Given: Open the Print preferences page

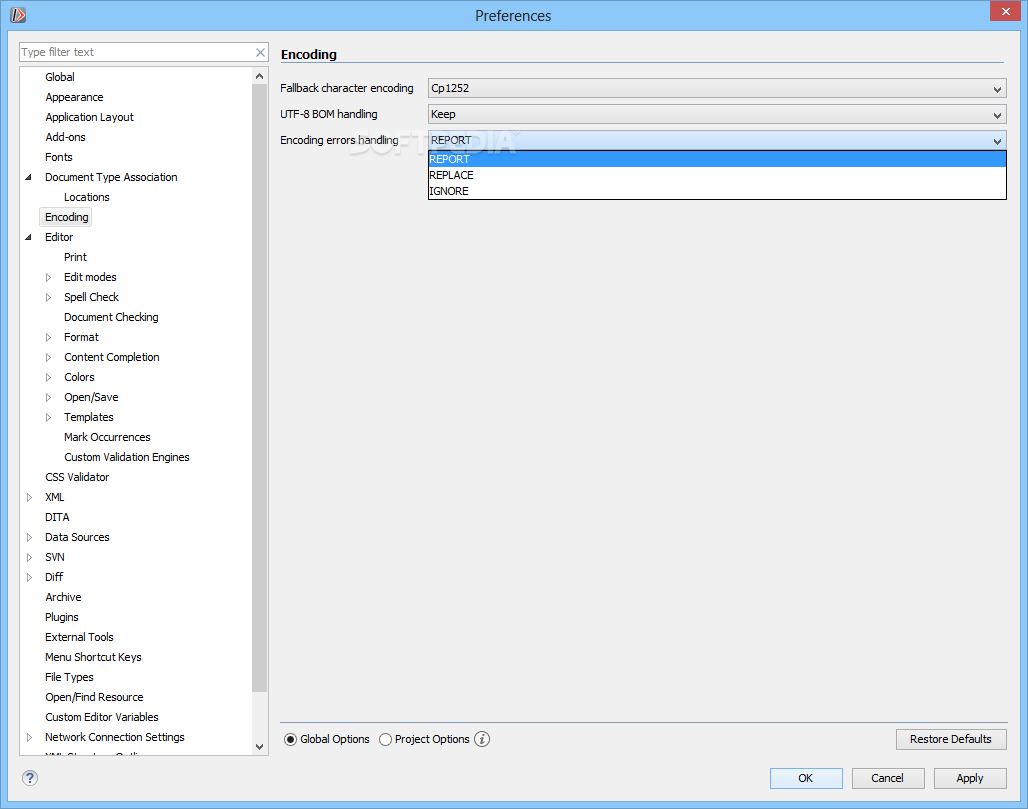Looking at the screenshot, I should (x=75, y=257).
